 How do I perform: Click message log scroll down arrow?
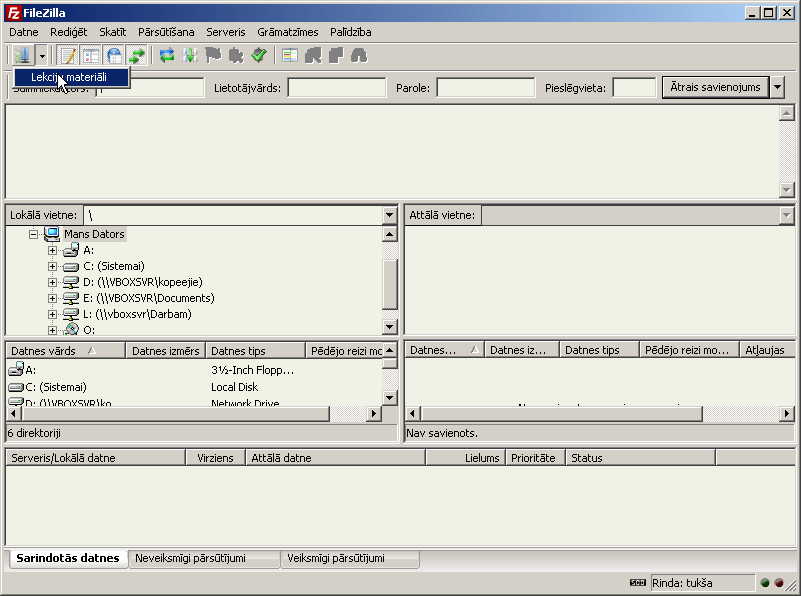point(787,190)
